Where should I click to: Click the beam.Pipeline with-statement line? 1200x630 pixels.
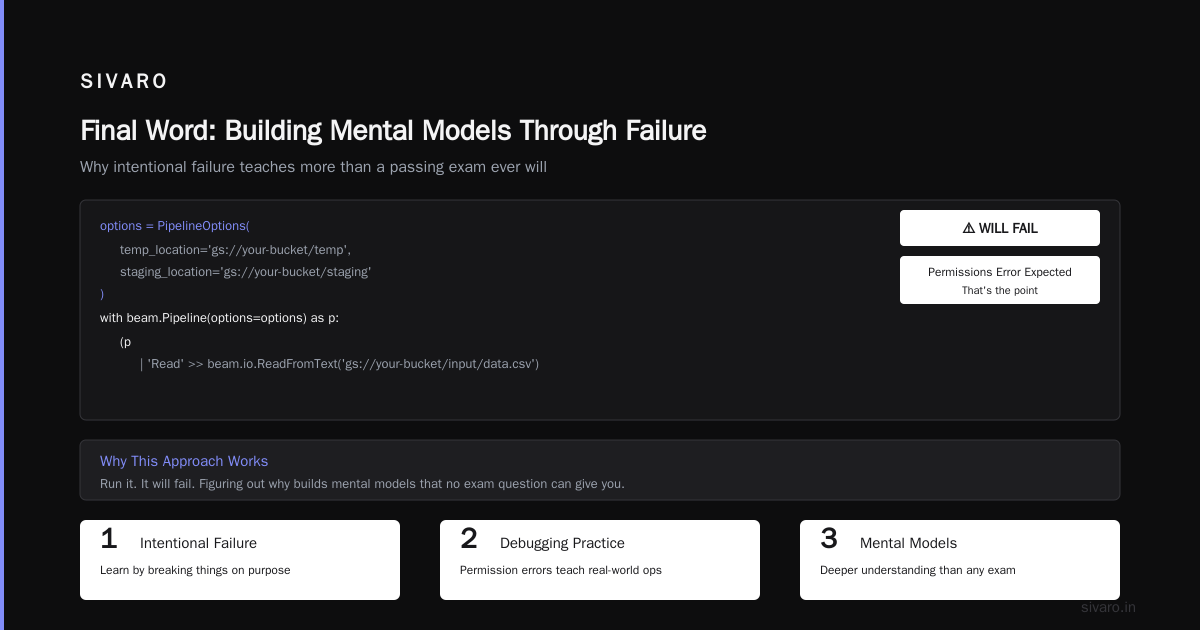click(220, 318)
